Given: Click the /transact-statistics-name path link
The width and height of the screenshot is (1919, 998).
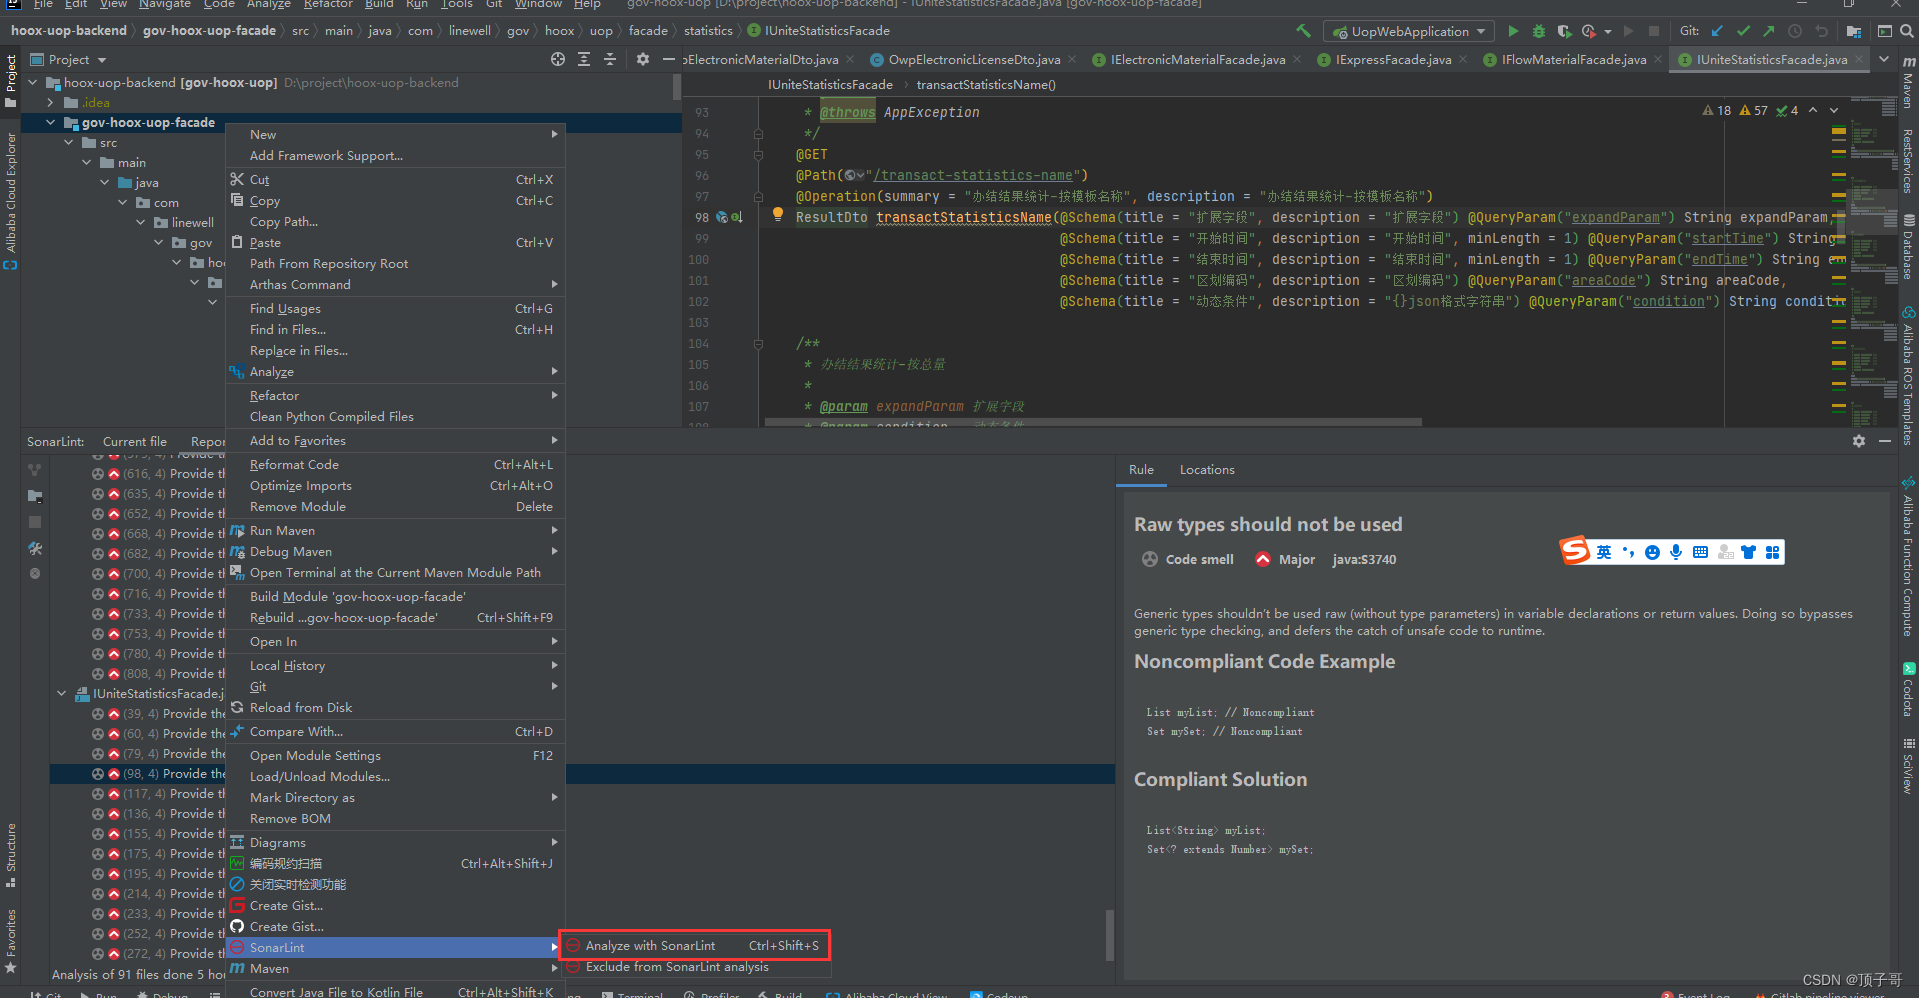Looking at the screenshot, I should [973, 175].
